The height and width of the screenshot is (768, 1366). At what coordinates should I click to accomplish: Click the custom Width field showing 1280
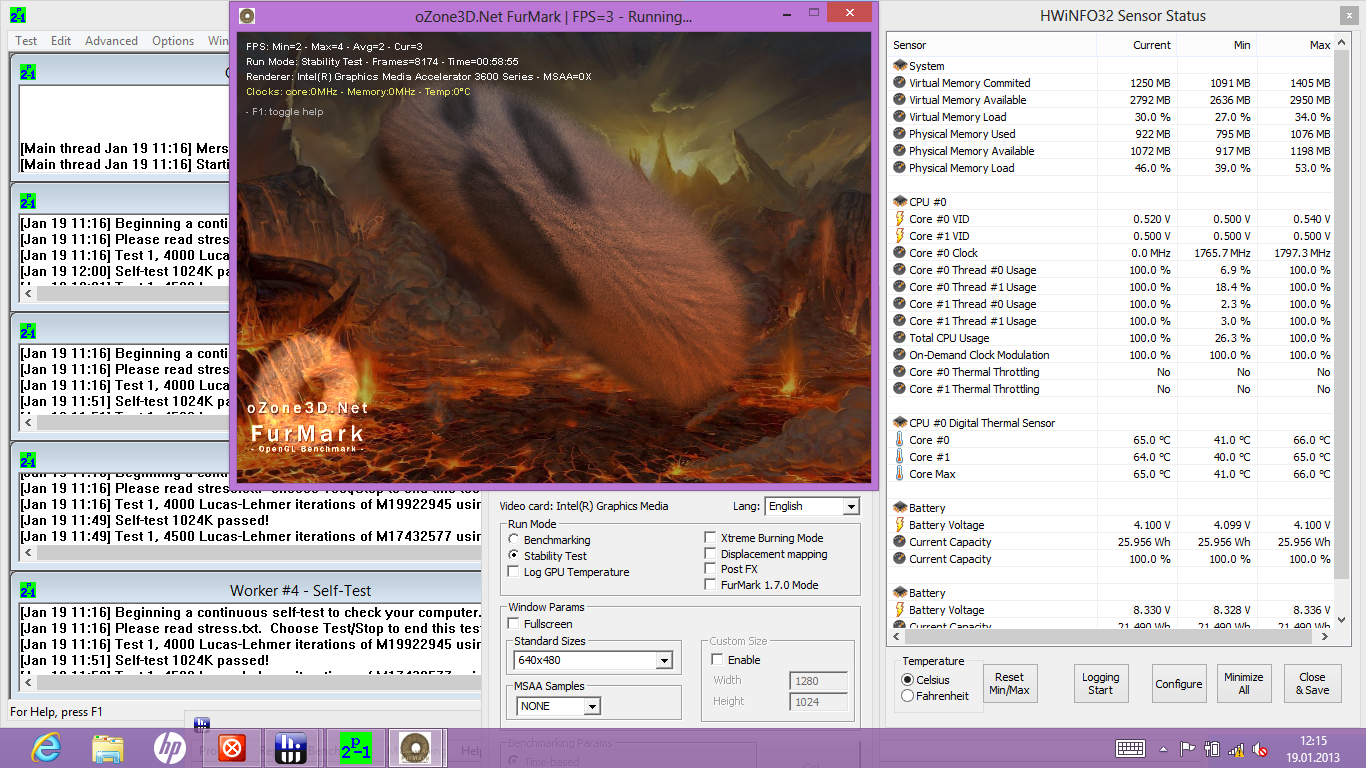point(819,681)
